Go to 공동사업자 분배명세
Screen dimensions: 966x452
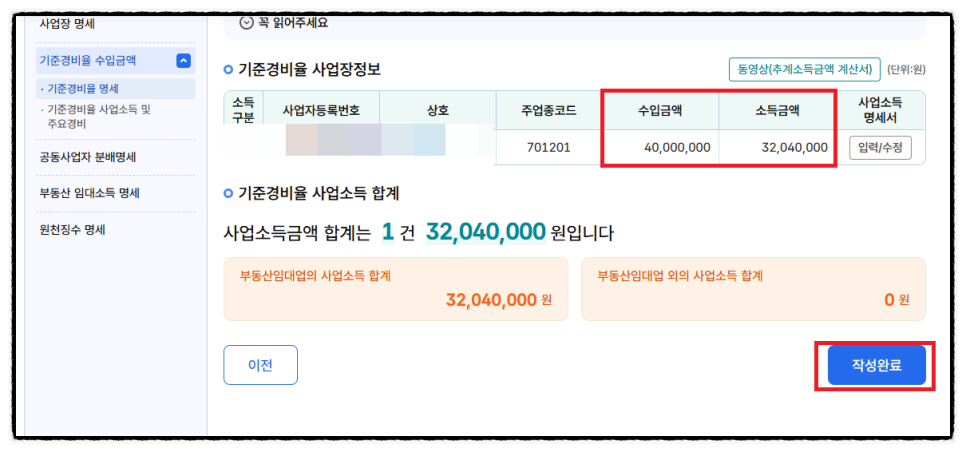(x=87, y=157)
